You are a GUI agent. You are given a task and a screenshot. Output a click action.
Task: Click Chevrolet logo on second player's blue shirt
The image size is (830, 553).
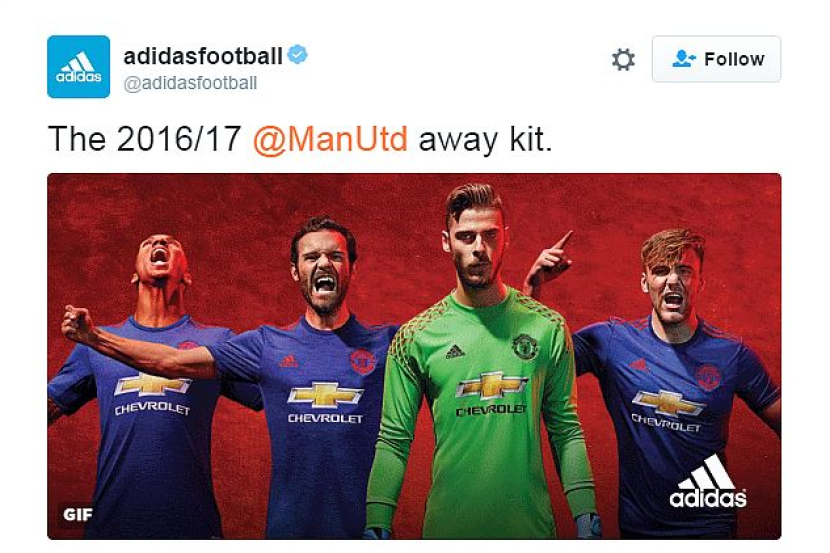[x=325, y=395]
